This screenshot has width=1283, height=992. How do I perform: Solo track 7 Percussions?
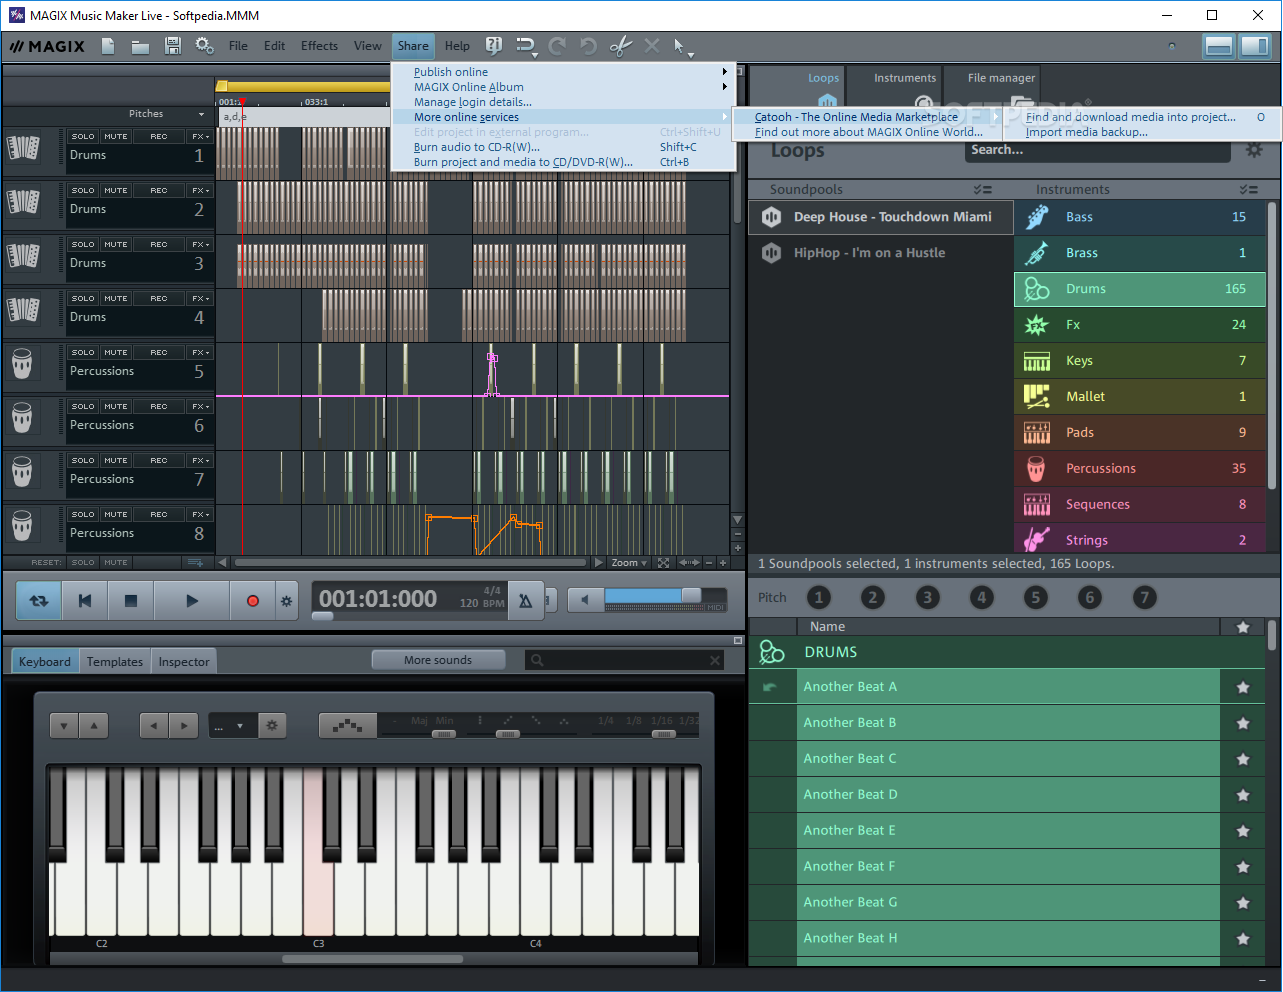[x=83, y=461]
